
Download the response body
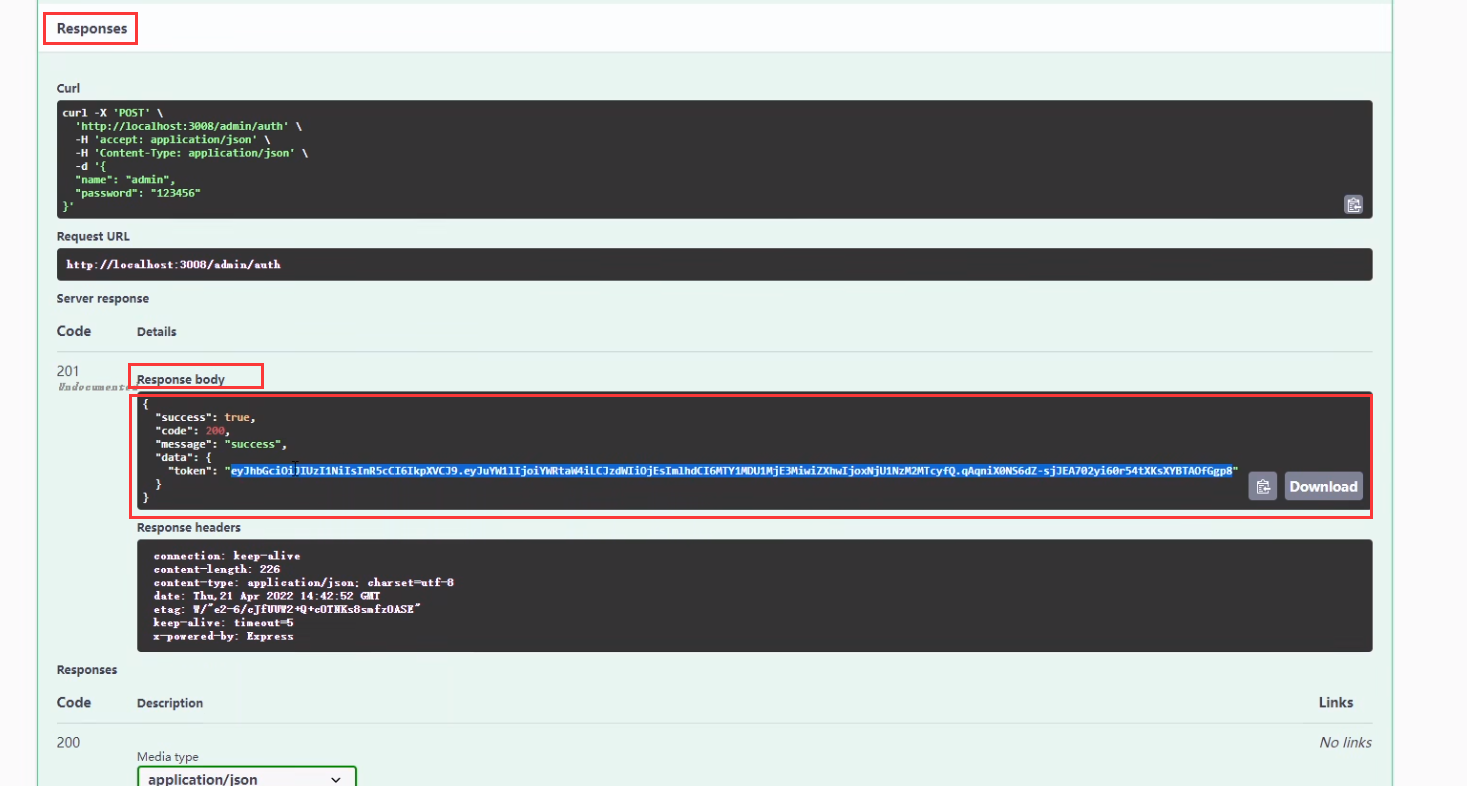(1323, 486)
